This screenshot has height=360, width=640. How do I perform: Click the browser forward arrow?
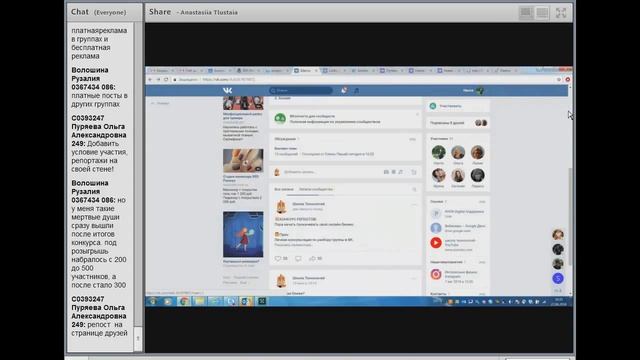[158, 79]
